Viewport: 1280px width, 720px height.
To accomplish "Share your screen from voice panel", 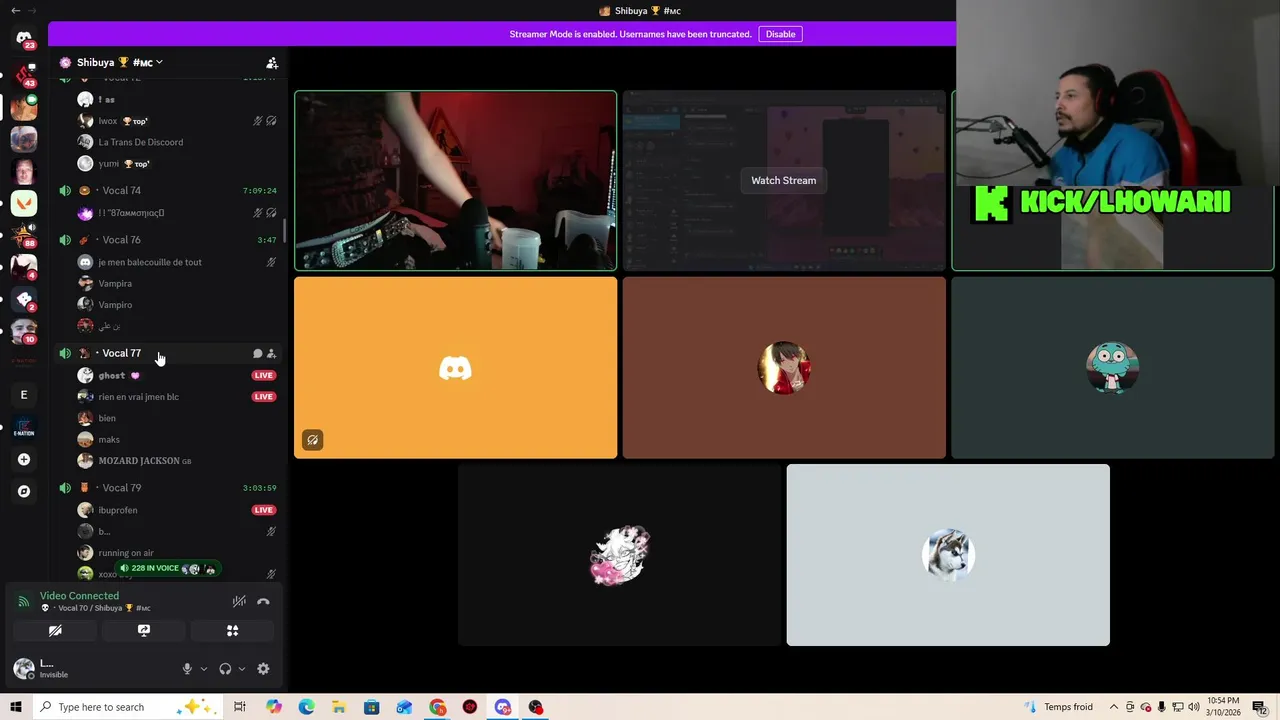I will coord(144,631).
